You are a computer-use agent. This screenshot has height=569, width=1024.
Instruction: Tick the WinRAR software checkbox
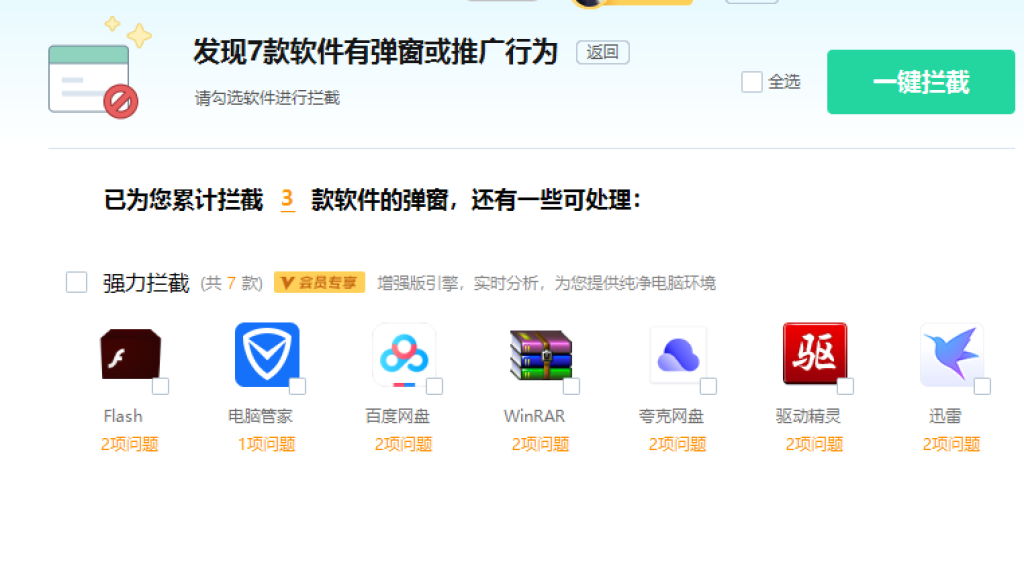(571, 387)
